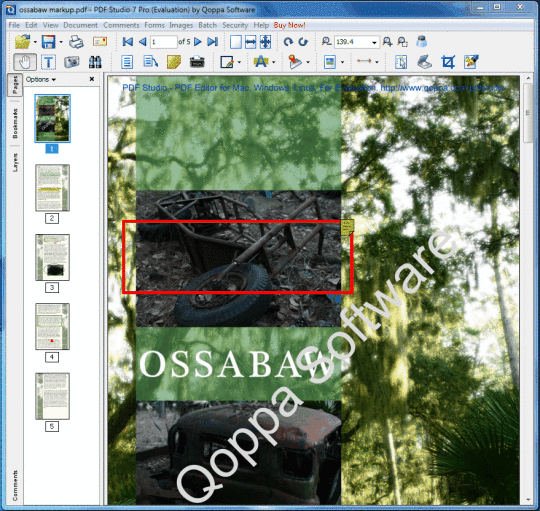Viewport: 540px width, 511px height.
Task: Jump to the last page
Action: click(212, 42)
